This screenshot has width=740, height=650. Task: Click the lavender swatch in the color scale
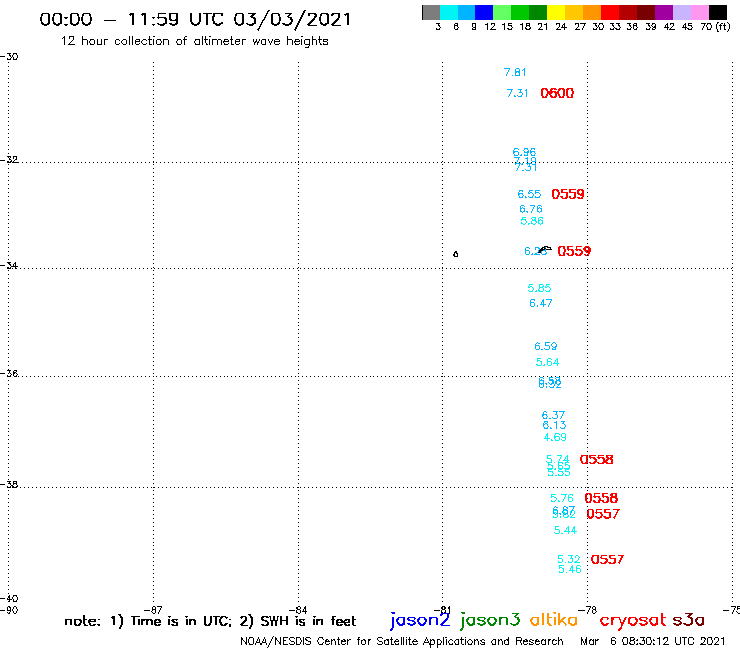[x=681, y=12]
